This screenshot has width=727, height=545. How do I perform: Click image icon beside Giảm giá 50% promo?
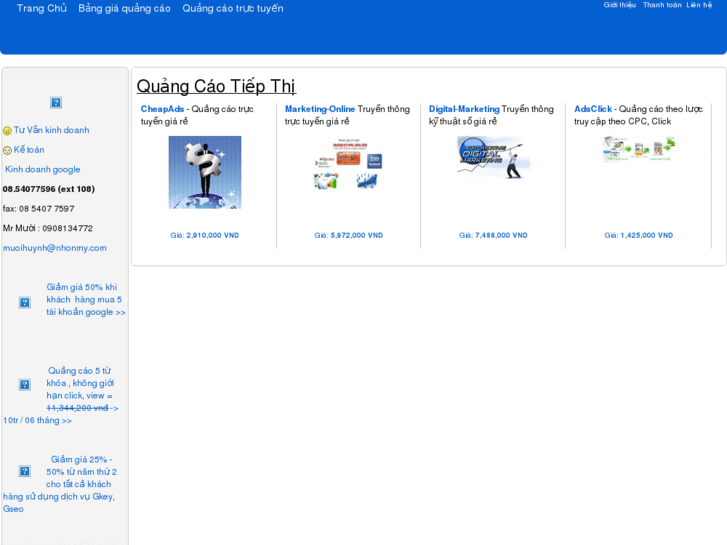pyautogui.click(x=25, y=302)
